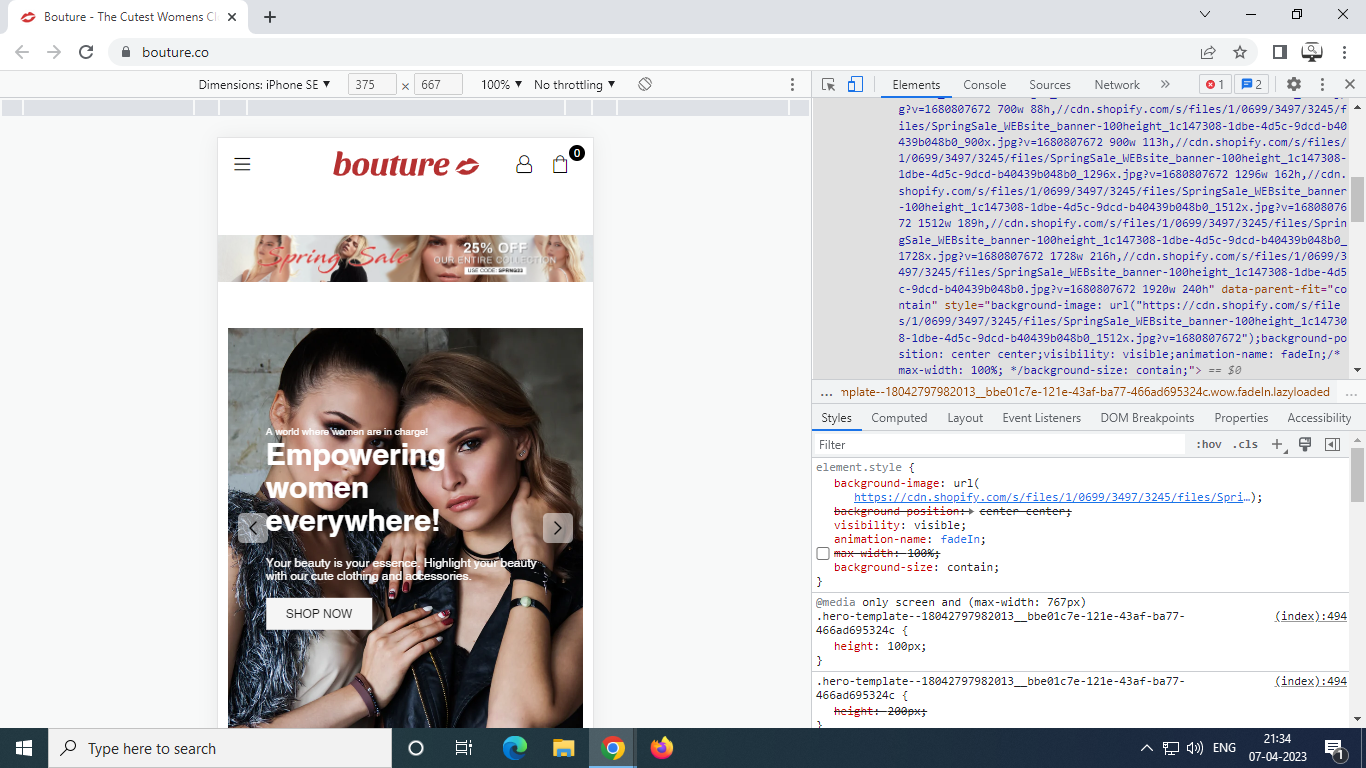The width and height of the screenshot is (1366, 768).
Task: Open the hamburger menu on the Bouture page
Action: [x=242, y=164]
